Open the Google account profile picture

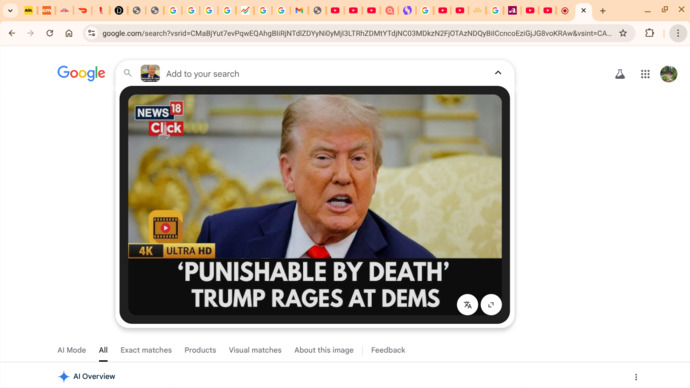pyautogui.click(x=668, y=74)
